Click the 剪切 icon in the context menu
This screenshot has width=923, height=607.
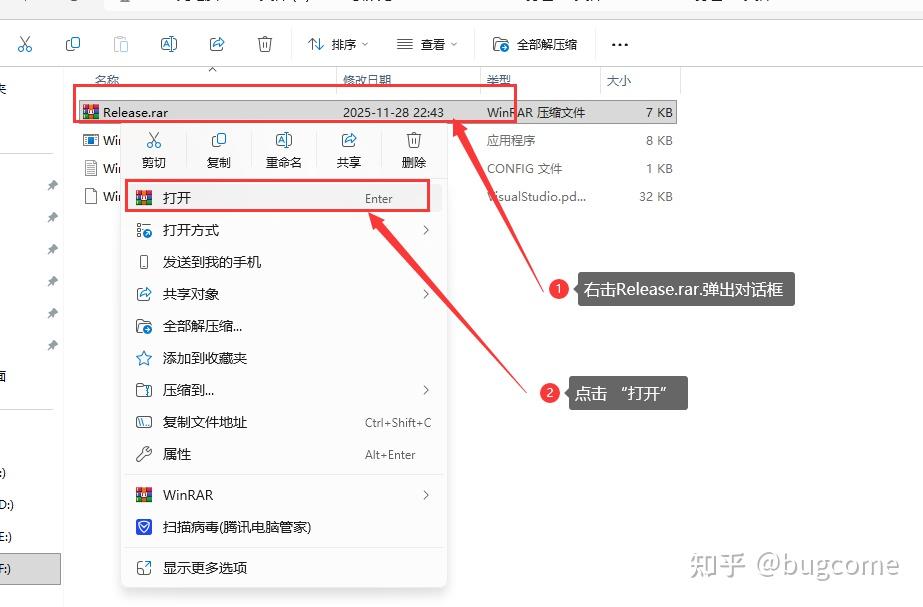[x=155, y=142]
